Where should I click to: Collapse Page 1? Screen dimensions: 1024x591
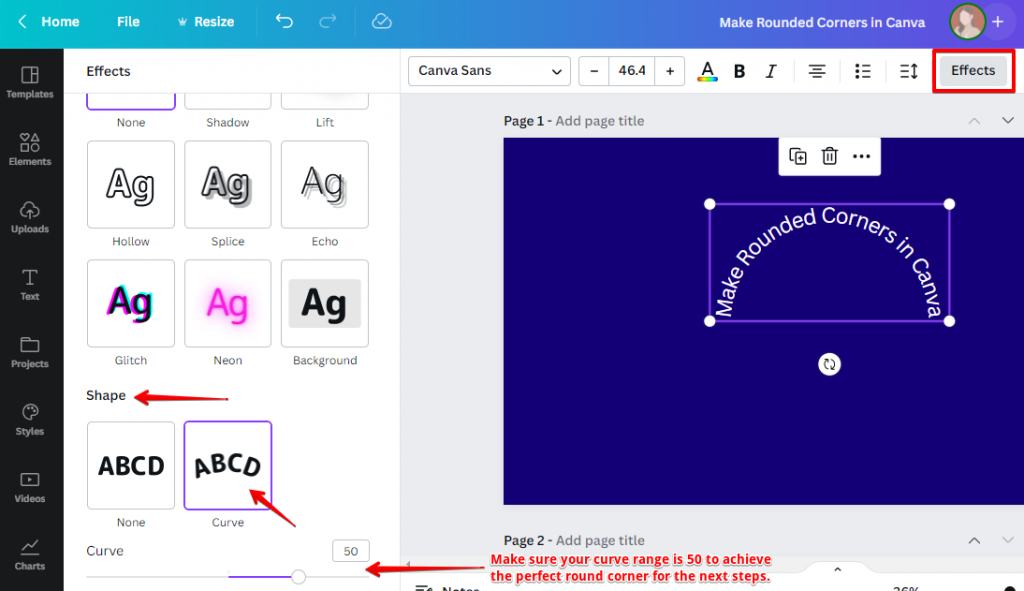point(974,120)
